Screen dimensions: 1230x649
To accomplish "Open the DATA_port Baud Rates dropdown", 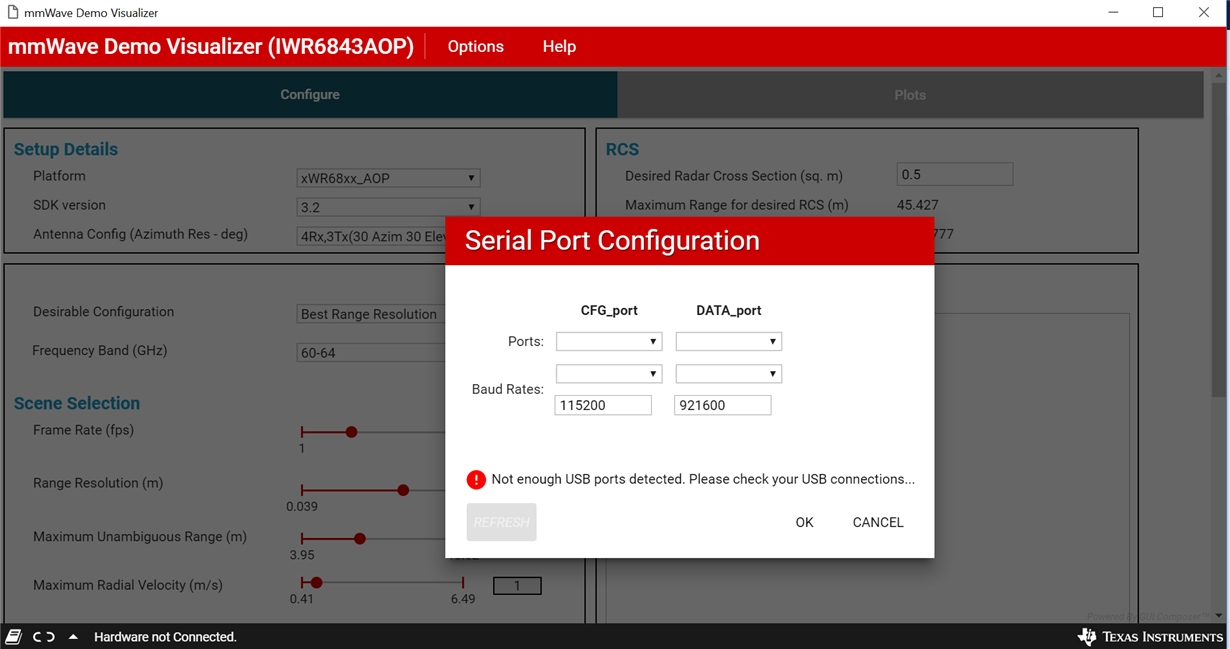I will [x=728, y=374].
